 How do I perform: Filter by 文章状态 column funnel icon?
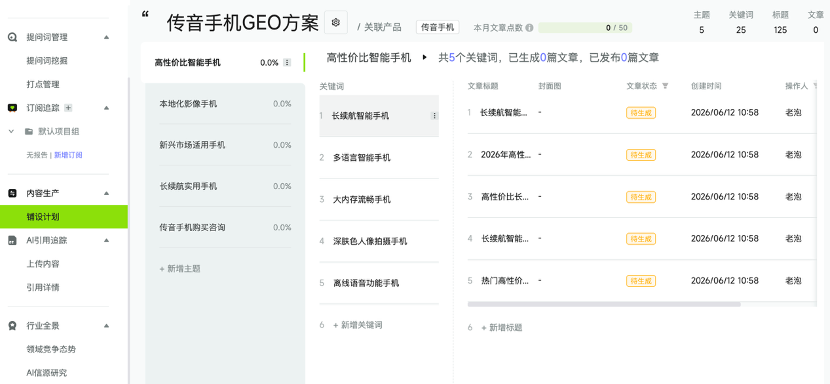(x=665, y=86)
